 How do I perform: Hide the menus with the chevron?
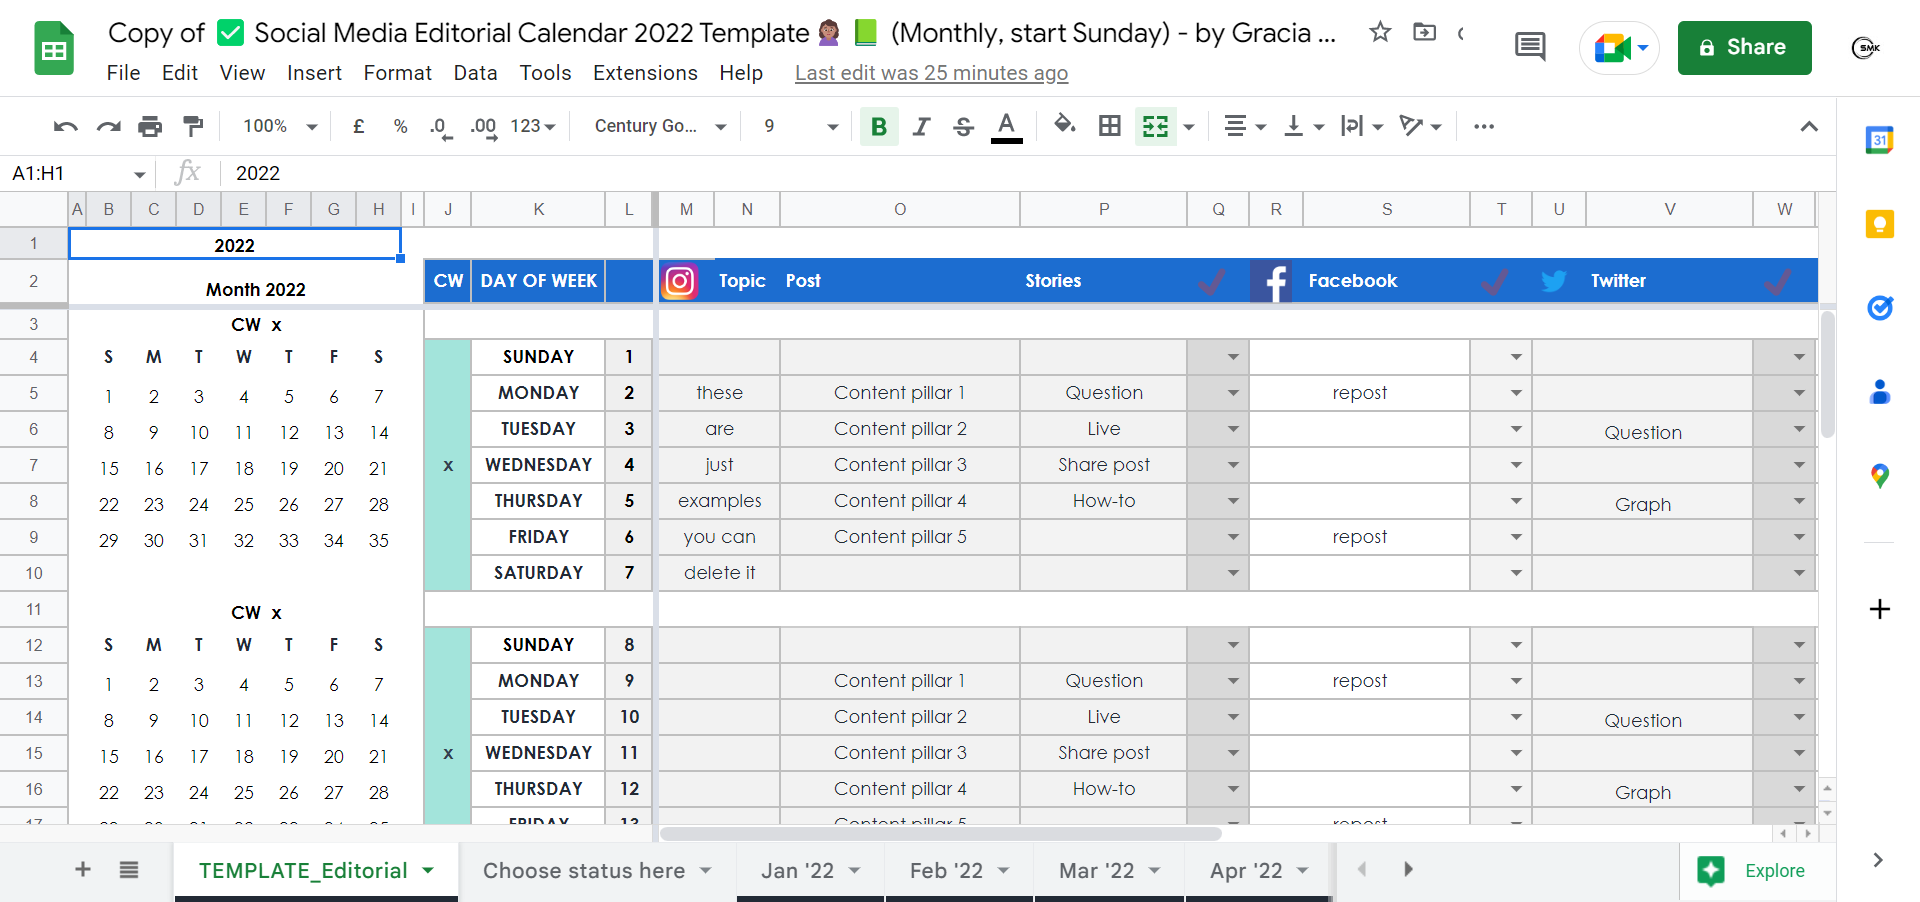click(x=1809, y=126)
